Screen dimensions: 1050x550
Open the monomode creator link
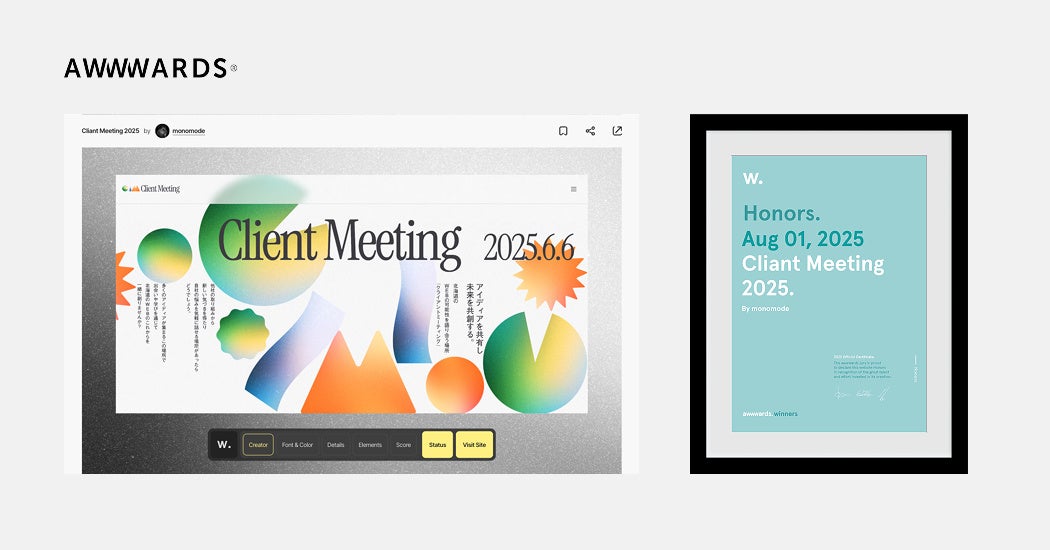click(x=189, y=131)
